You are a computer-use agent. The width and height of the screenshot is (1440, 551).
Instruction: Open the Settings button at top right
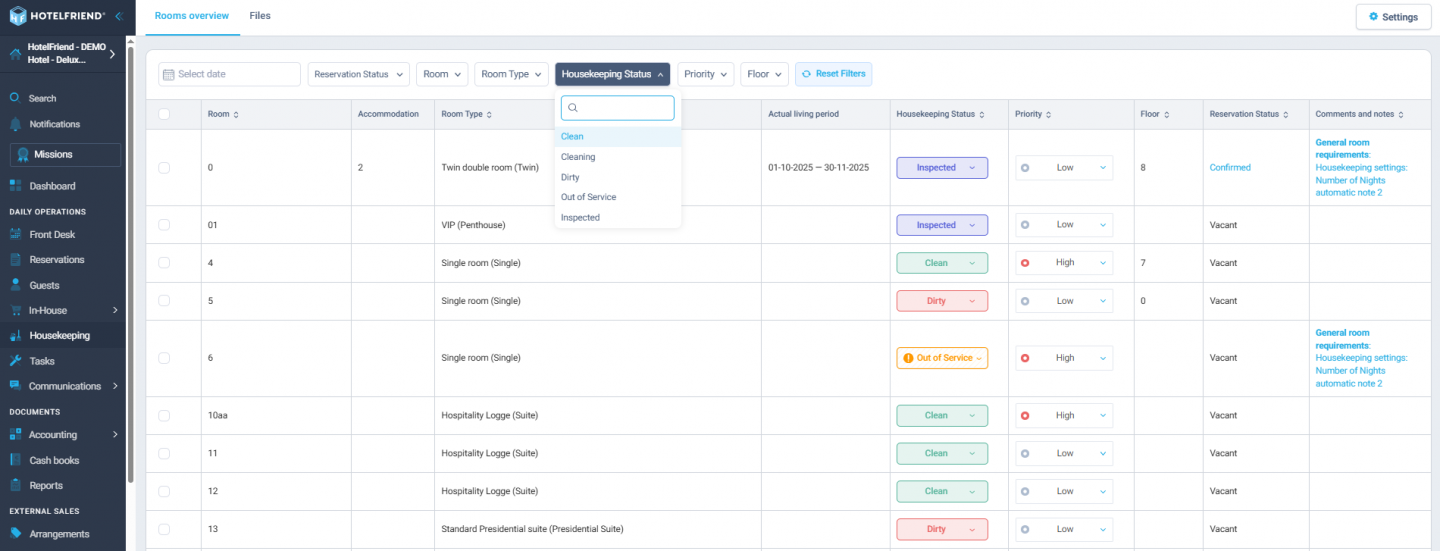tap(1392, 17)
